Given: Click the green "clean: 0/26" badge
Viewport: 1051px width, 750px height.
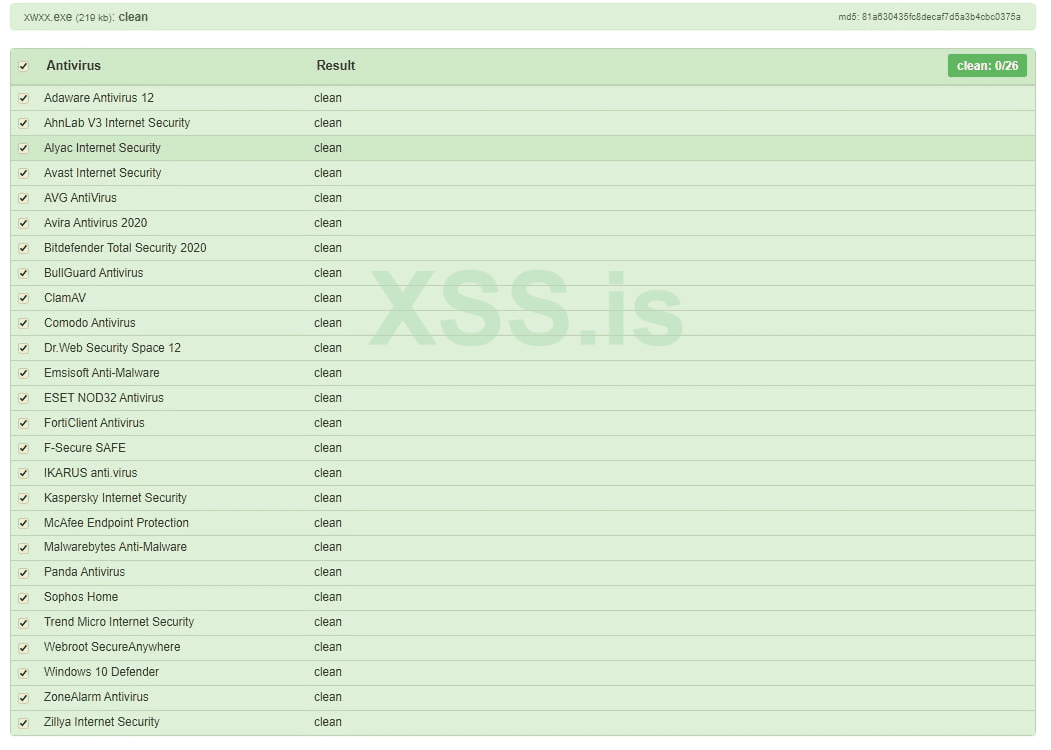Looking at the screenshot, I should (986, 66).
